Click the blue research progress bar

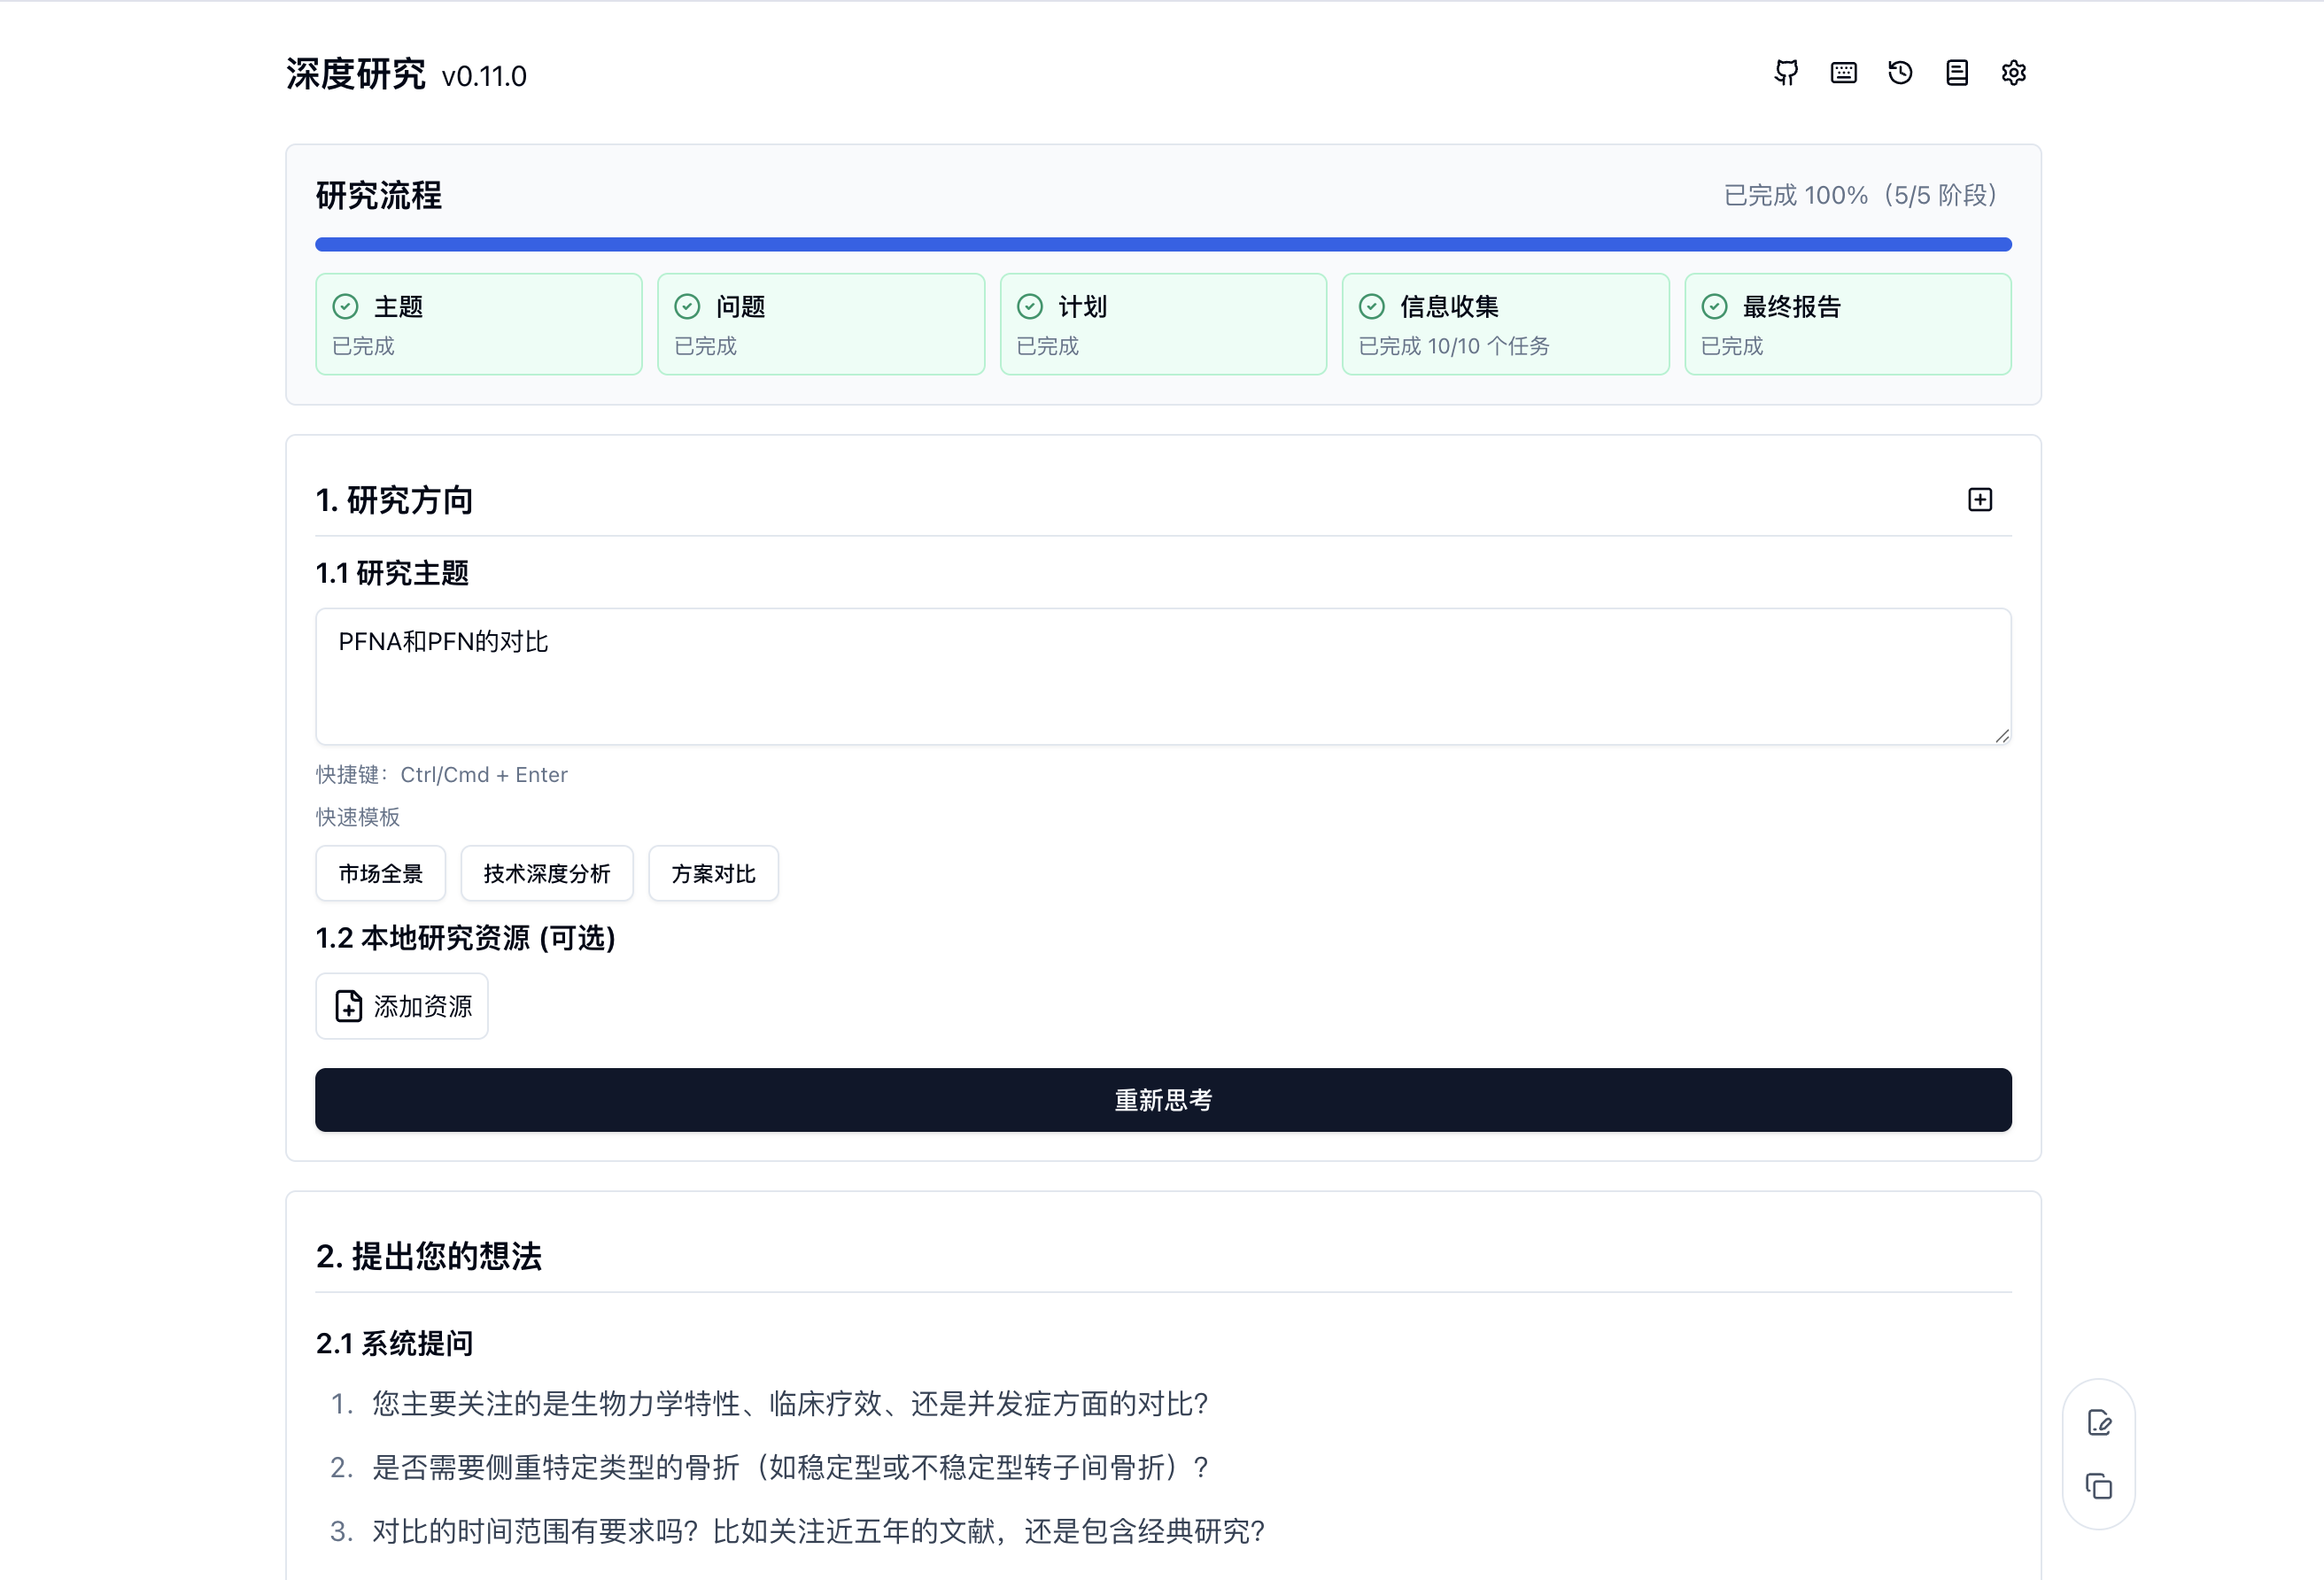point(1163,244)
